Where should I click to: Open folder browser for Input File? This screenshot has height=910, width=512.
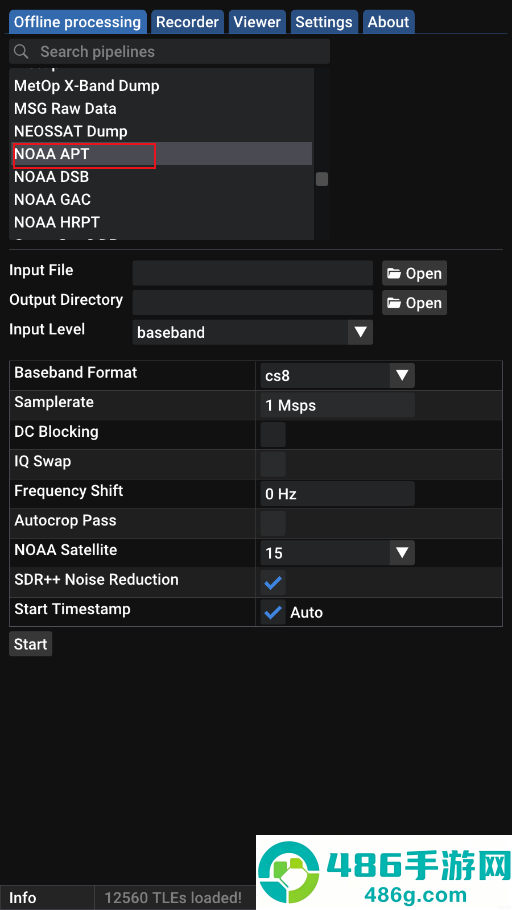(x=414, y=273)
